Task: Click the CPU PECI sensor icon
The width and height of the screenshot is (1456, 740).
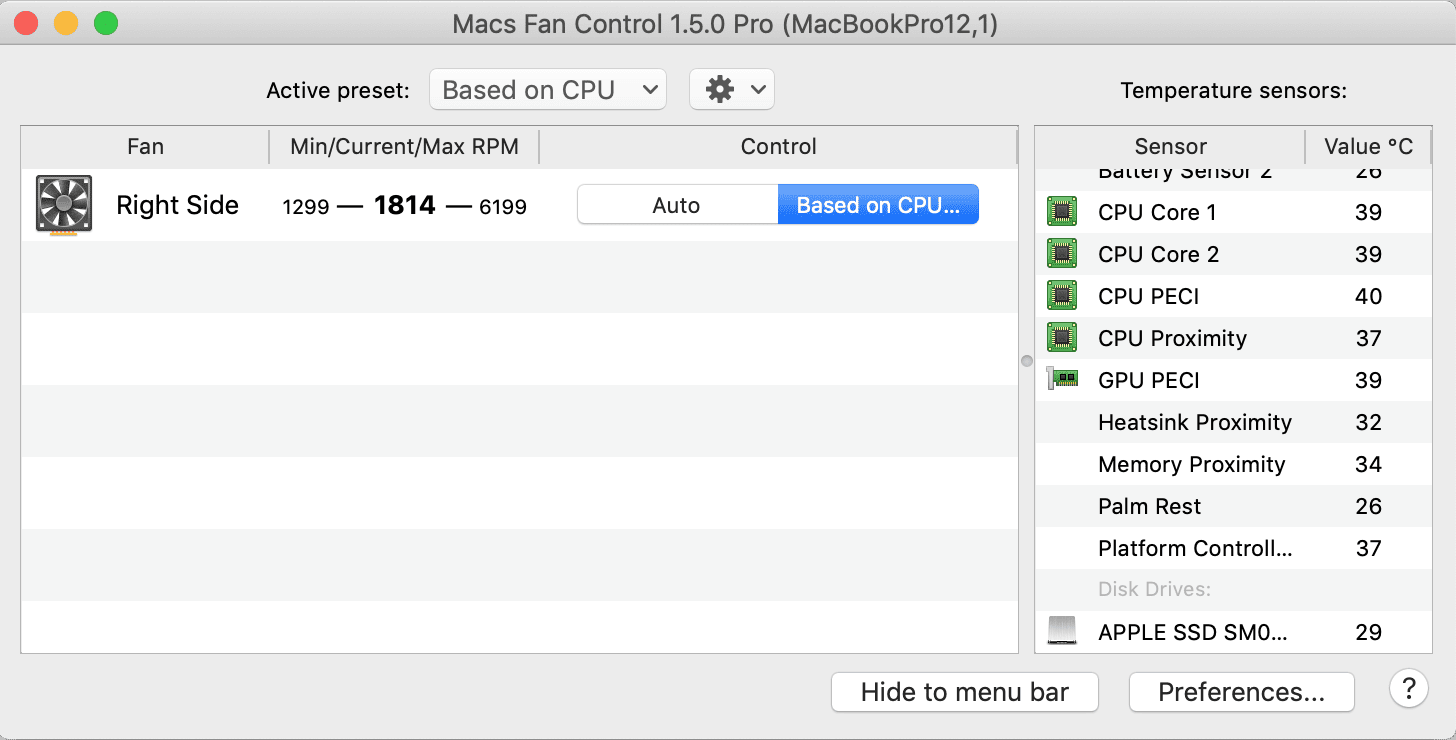Action: pos(1061,295)
